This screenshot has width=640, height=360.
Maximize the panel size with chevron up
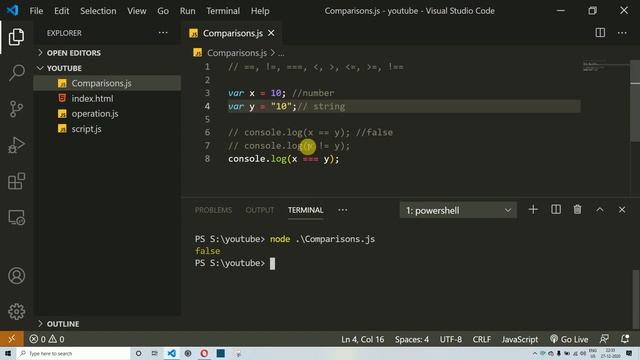click(x=600, y=210)
